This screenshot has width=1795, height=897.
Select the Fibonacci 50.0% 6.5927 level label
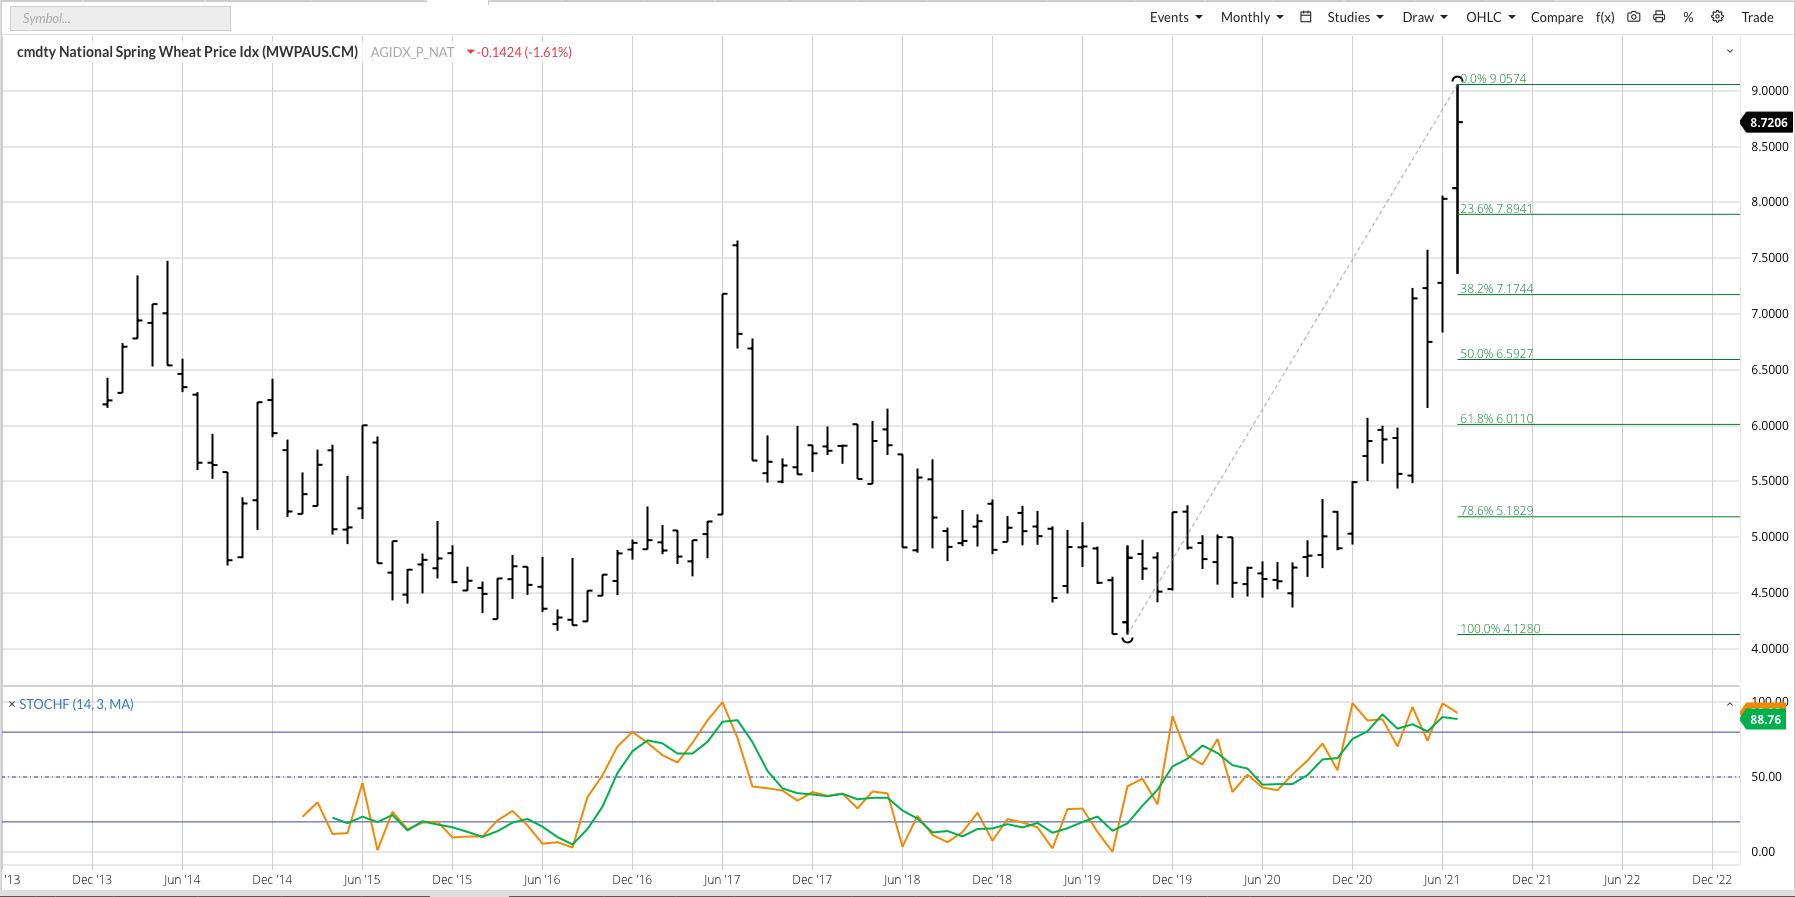(1496, 353)
